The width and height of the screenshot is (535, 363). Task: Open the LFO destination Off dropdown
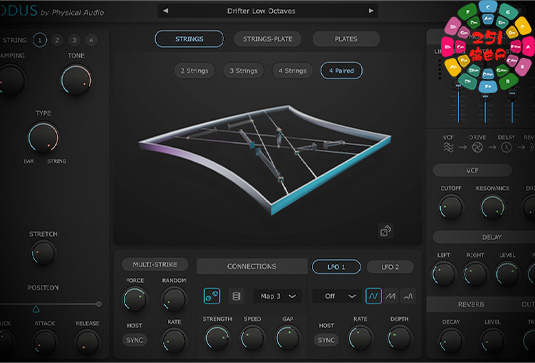click(336, 296)
